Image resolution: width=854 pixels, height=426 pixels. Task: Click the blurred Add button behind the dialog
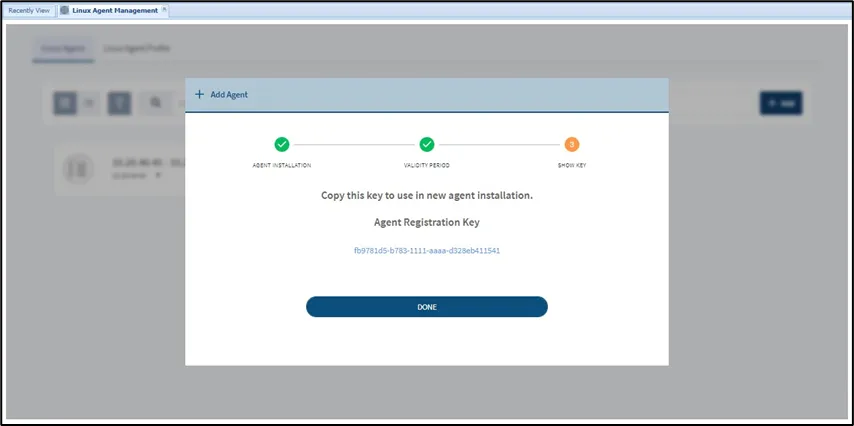[780, 103]
